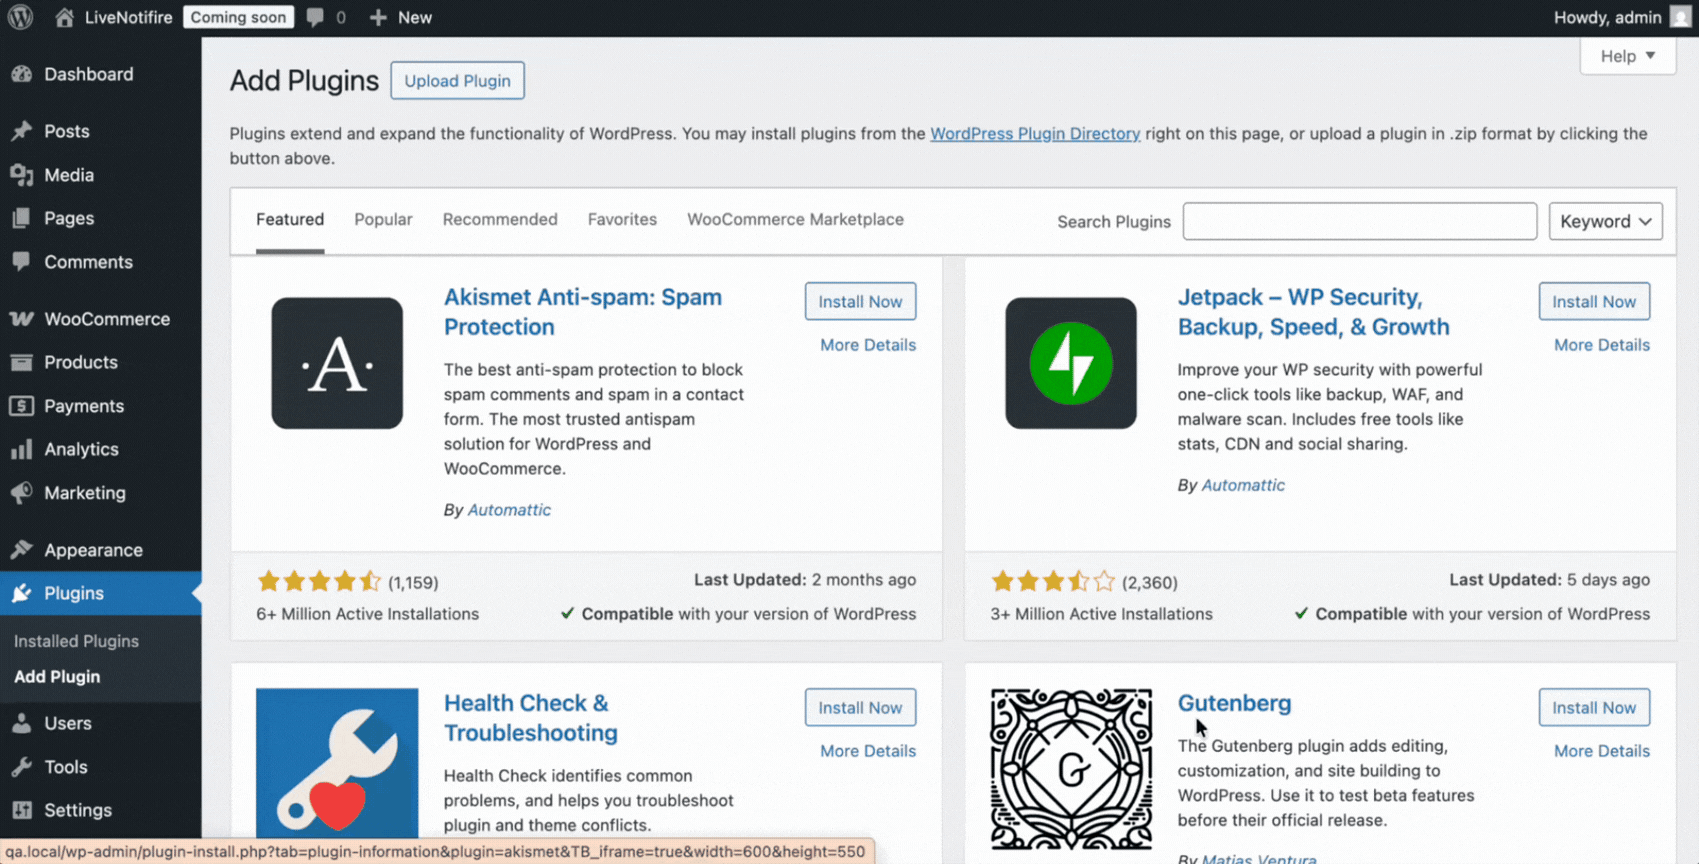Screen dimensions: 1699x864
Task: Open Installed Plugins submenu item
Action: coord(76,641)
